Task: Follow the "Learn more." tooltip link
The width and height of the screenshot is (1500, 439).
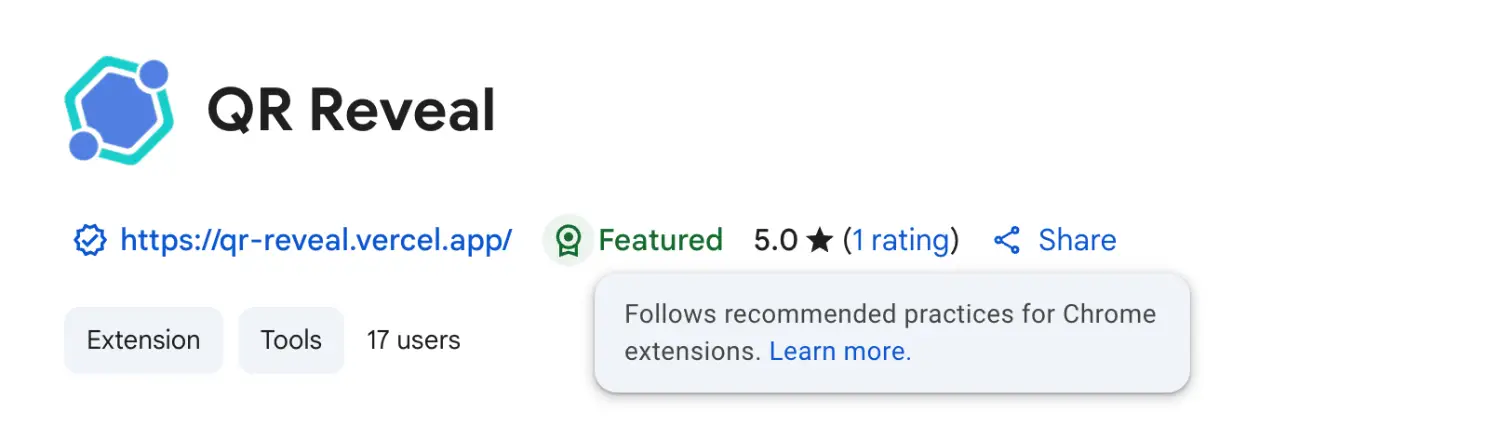Action: pyautogui.click(x=840, y=351)
